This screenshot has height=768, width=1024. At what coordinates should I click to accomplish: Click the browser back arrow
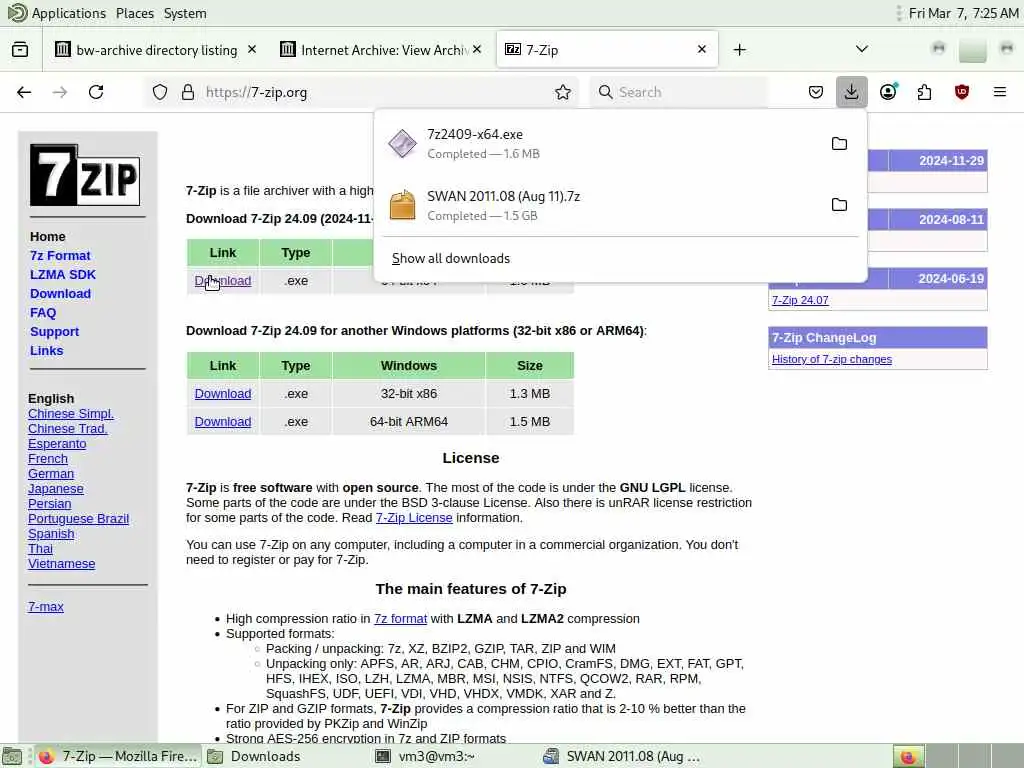(x=24, y=92)
